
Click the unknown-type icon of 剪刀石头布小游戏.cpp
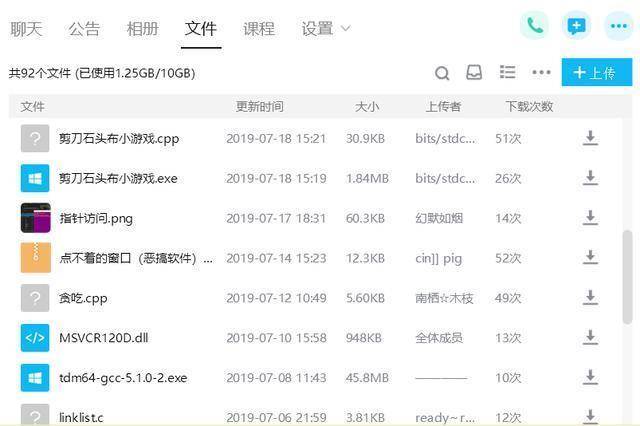point(35,138)
